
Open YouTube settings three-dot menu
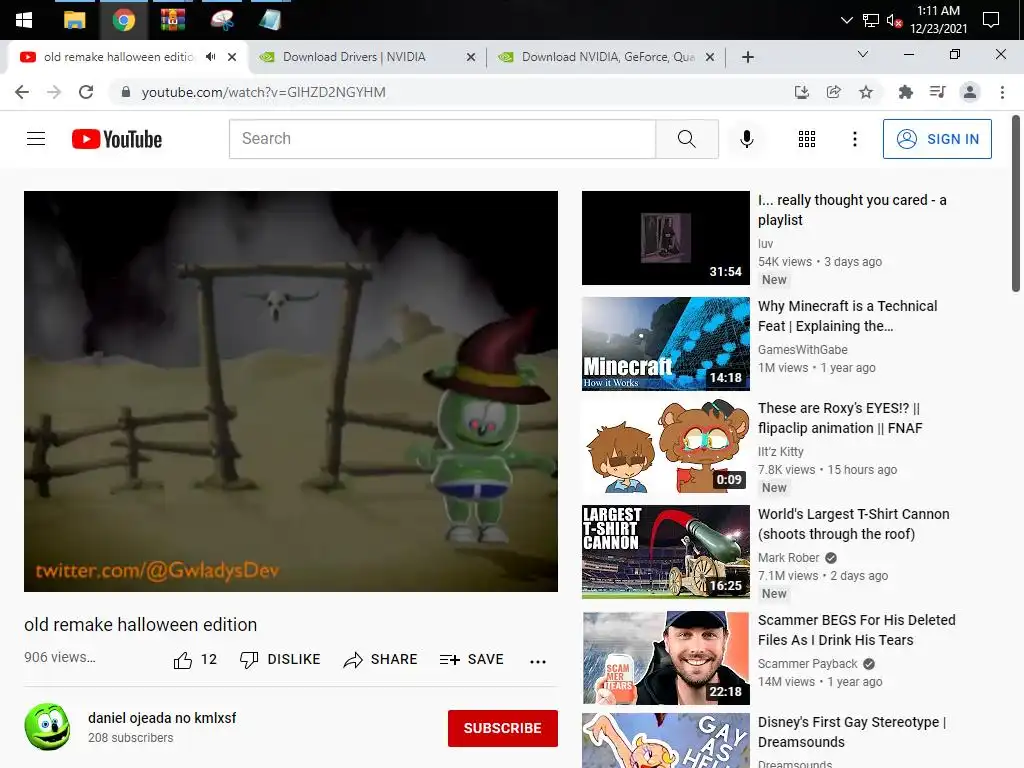pyautogui.click(x=854, y=138)
